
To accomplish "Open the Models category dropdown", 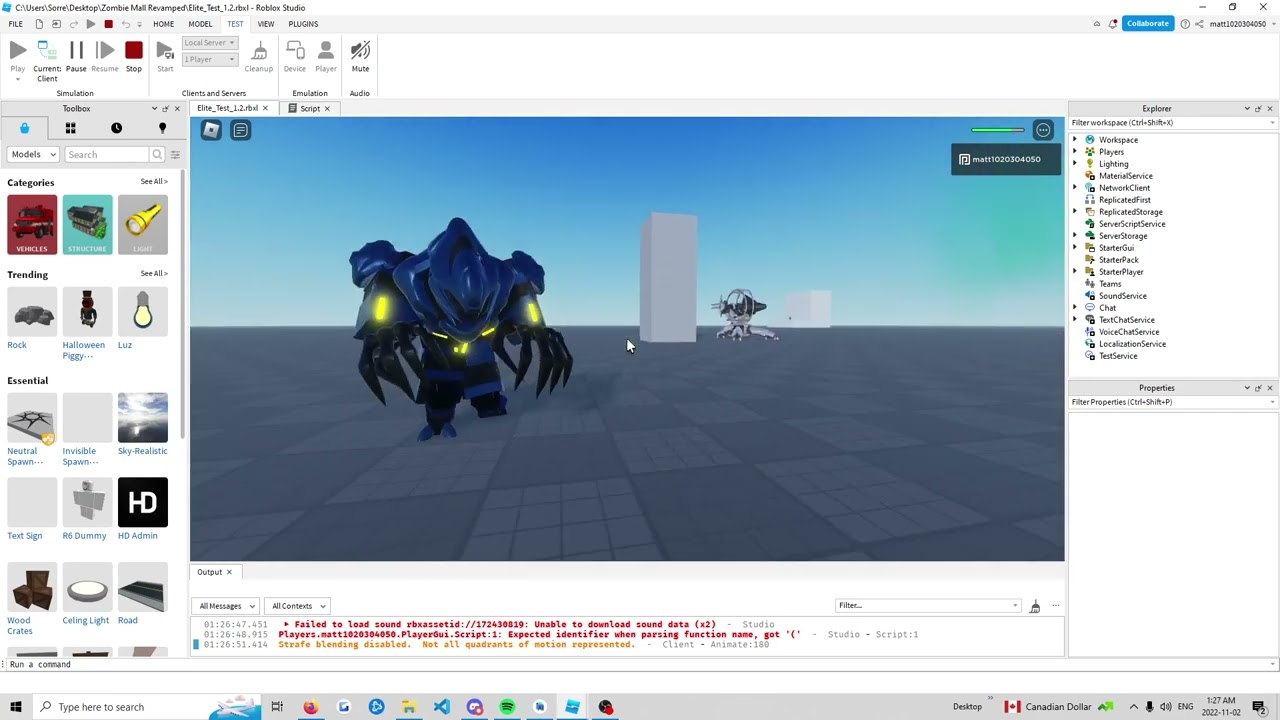I will point(33,154).
